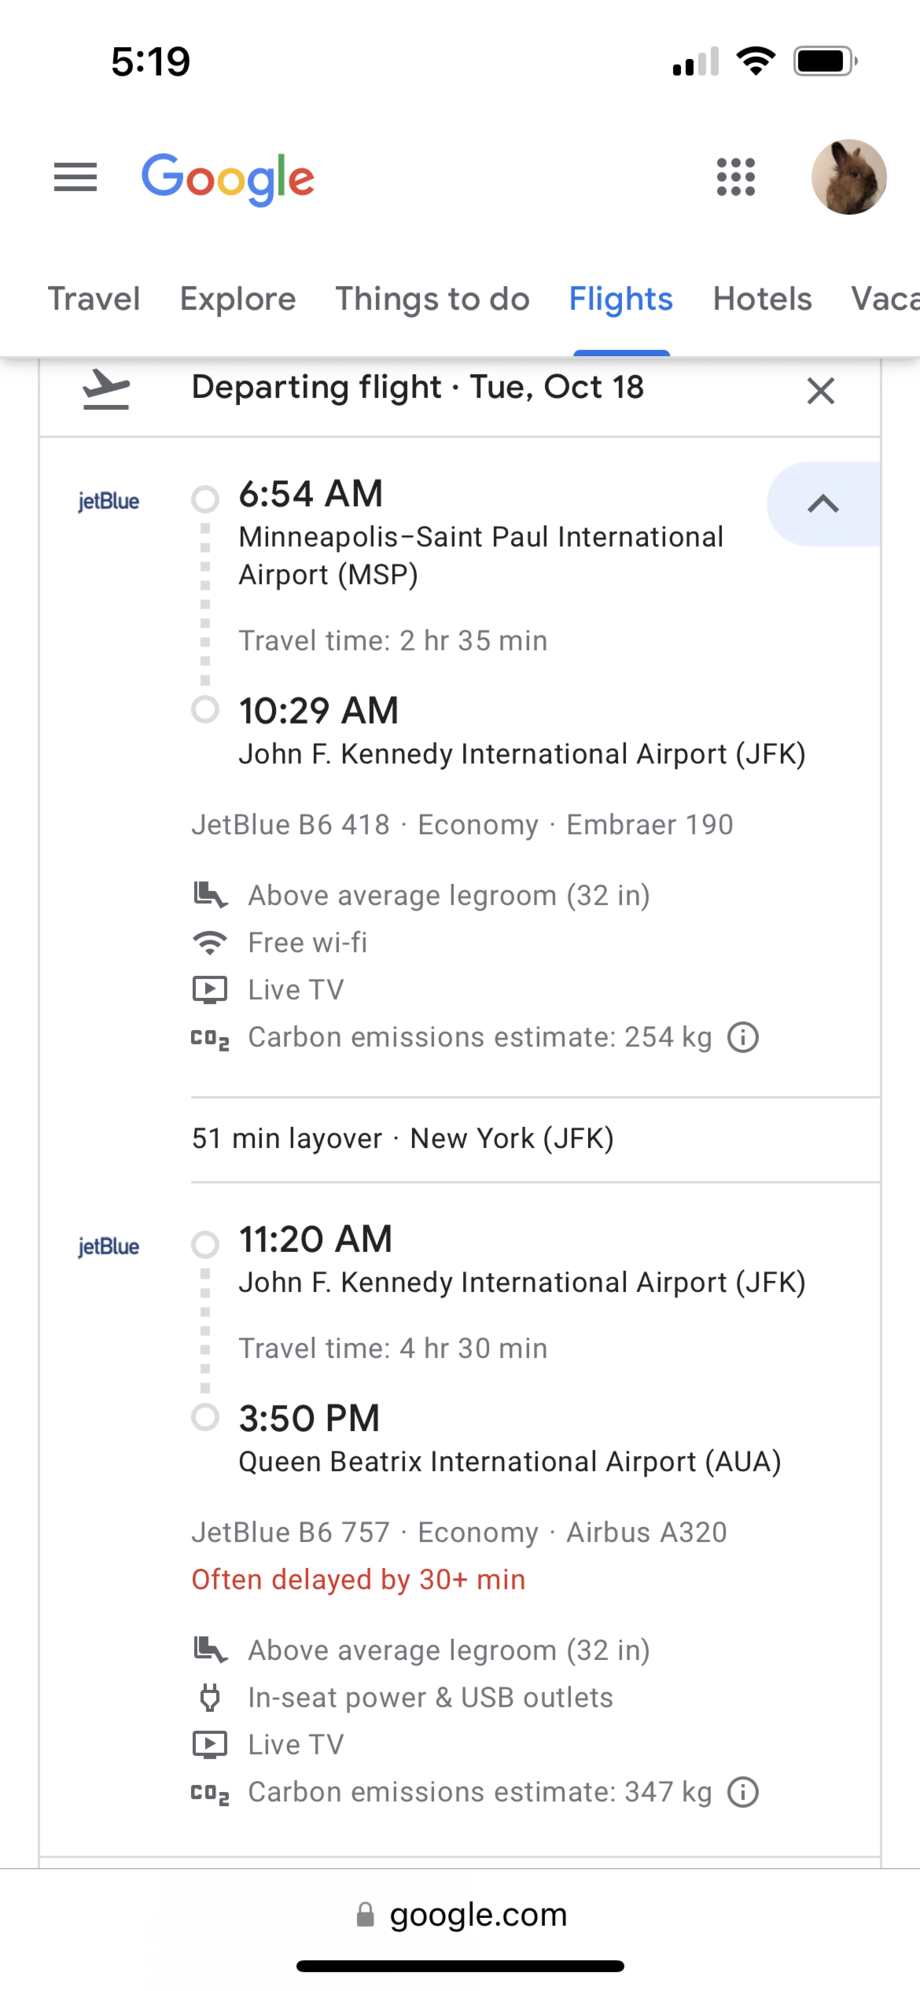Tap the google.com address bar
The width and height of the screenshot is (920, 1991).
coord(462,1915)
